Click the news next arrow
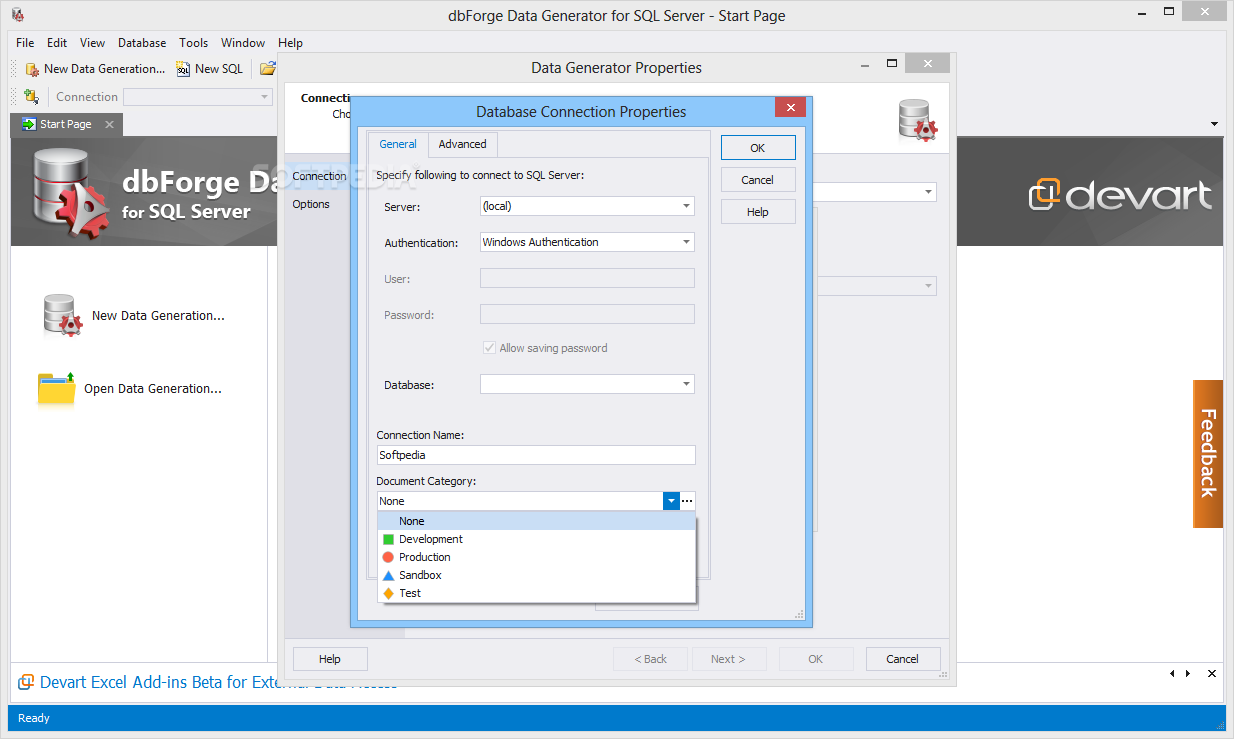1234x739 pixels. [x=1188, y=674]
